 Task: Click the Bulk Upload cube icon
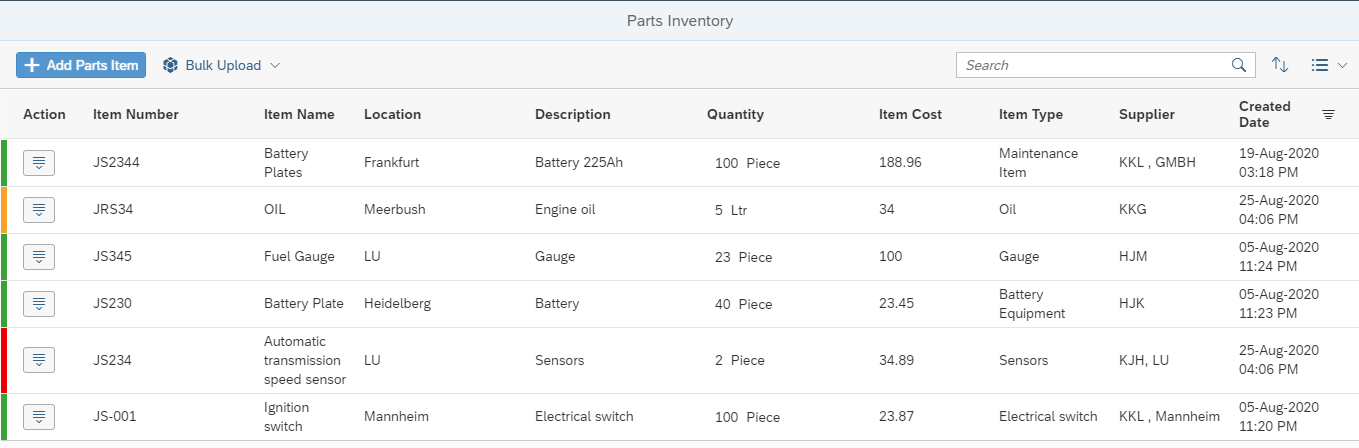pyautogui.click(x=170, y=65)
